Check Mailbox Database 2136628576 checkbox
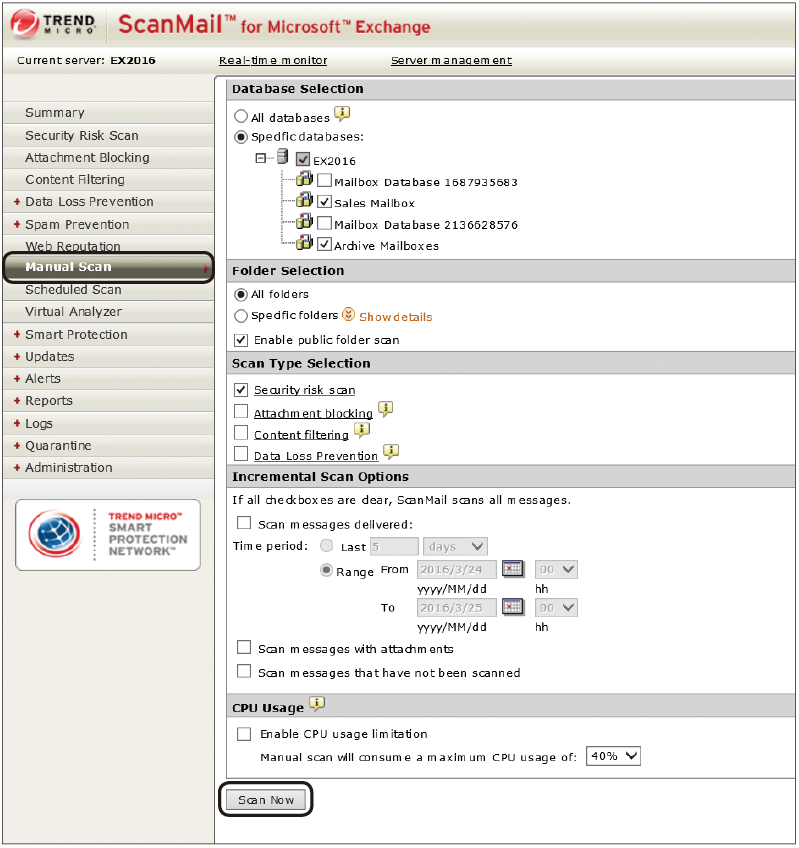The height and width of the screenshot is (848, 799). point(325,223)
